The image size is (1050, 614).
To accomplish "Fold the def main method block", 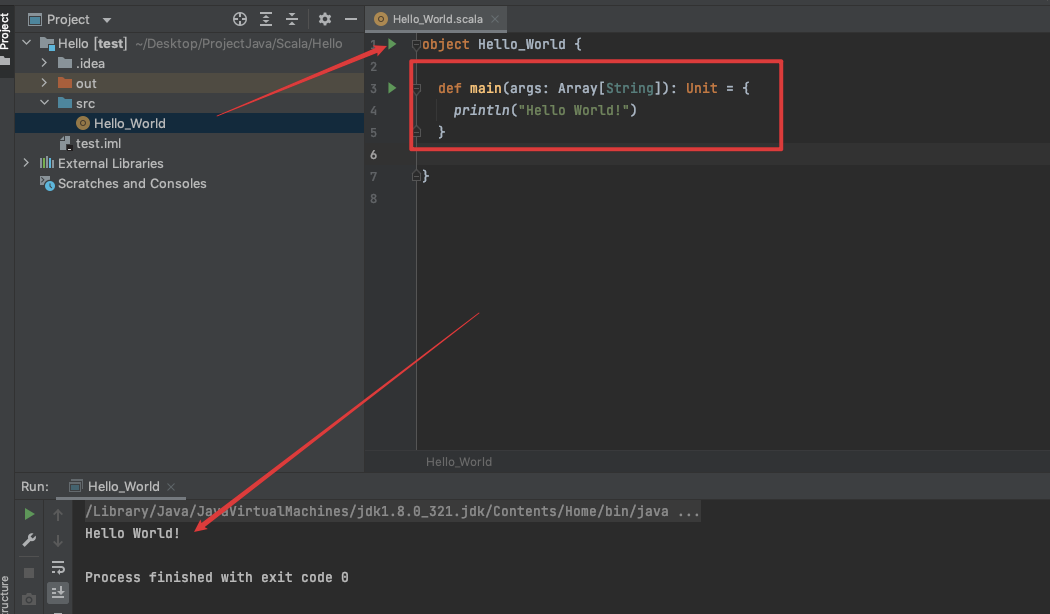I will [x=416, y=88].
